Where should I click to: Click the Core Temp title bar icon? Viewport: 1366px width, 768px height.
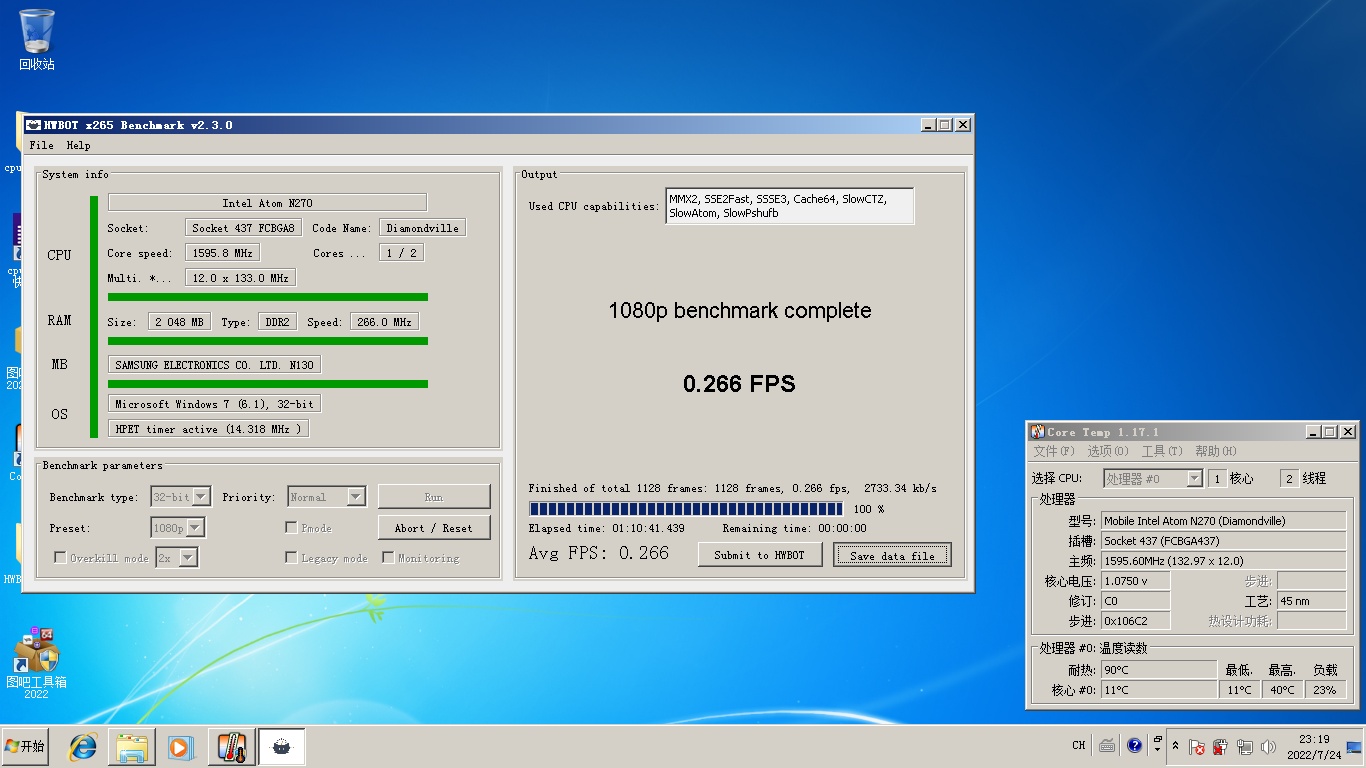click(1038, 432)
